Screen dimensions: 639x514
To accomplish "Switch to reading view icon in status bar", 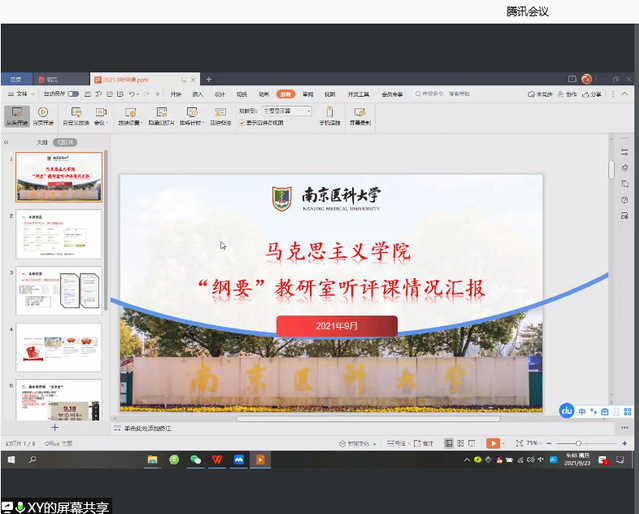I will (x=472, y=443).
